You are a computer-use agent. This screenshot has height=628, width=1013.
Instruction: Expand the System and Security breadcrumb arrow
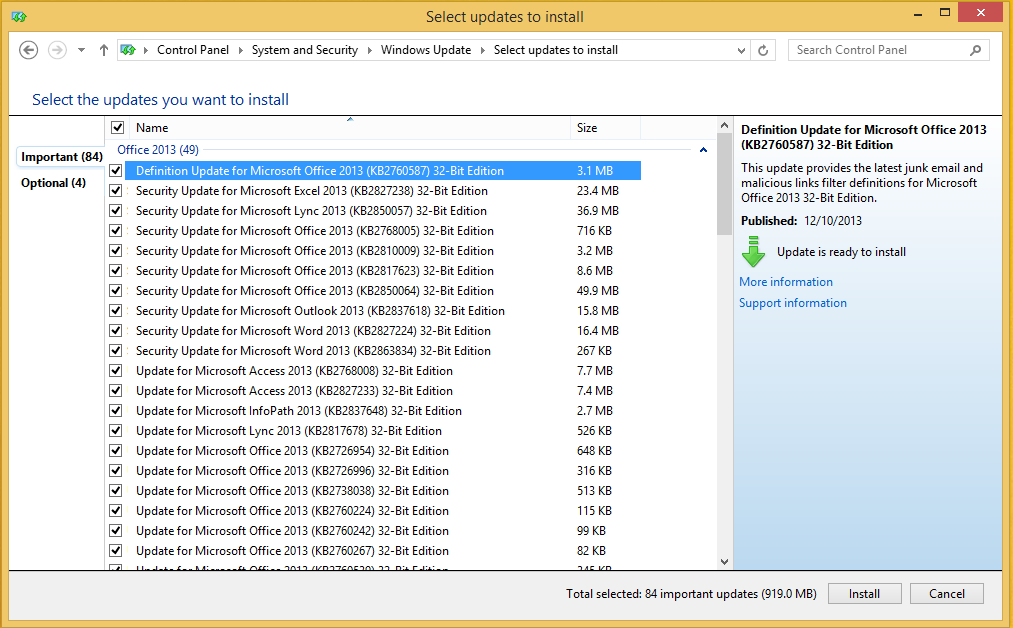click(x=370, y=50)
